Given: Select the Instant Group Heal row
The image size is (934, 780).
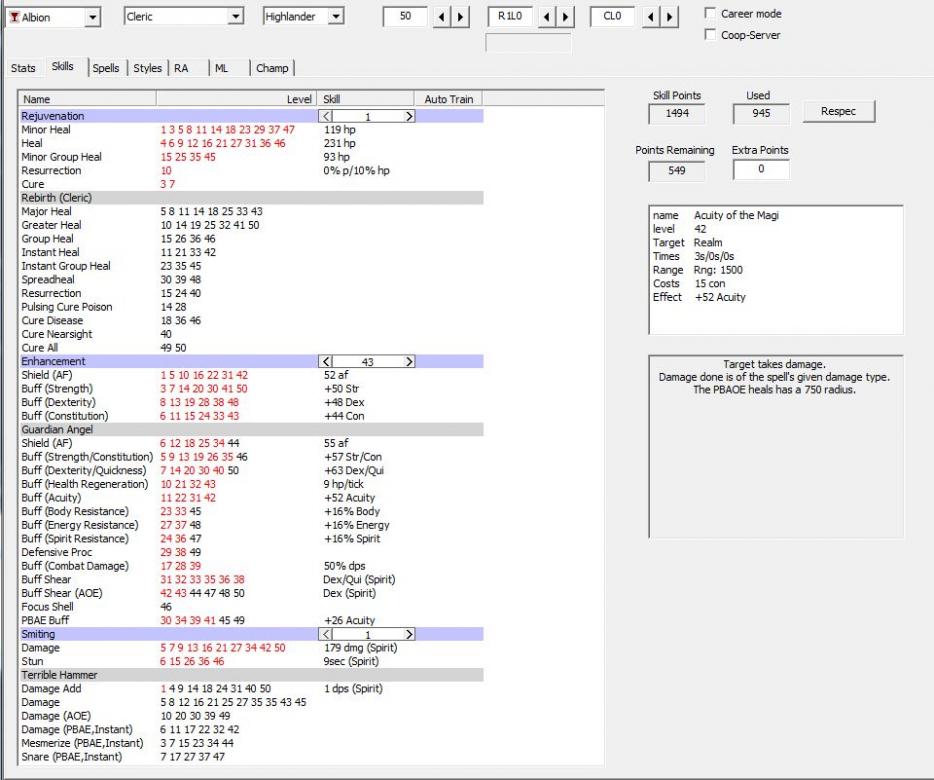Looking at the screenshot, I should tap(251, 266).
